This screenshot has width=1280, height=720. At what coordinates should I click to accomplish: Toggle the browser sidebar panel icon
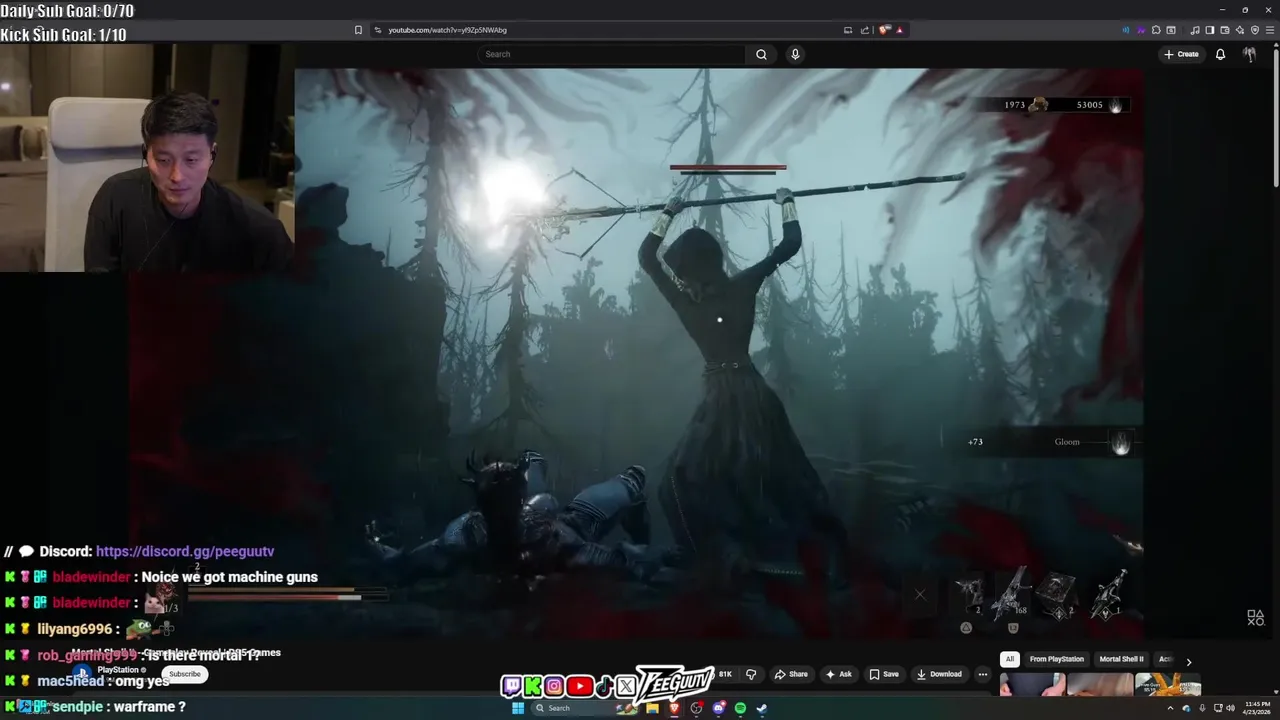click(x=1210, y=30)
